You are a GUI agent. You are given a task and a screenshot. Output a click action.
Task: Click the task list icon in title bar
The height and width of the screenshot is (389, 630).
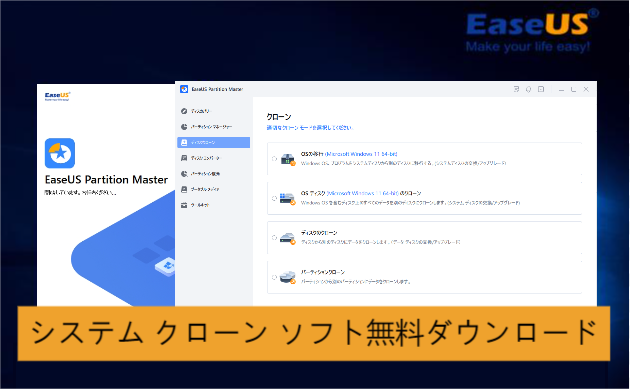516,89
